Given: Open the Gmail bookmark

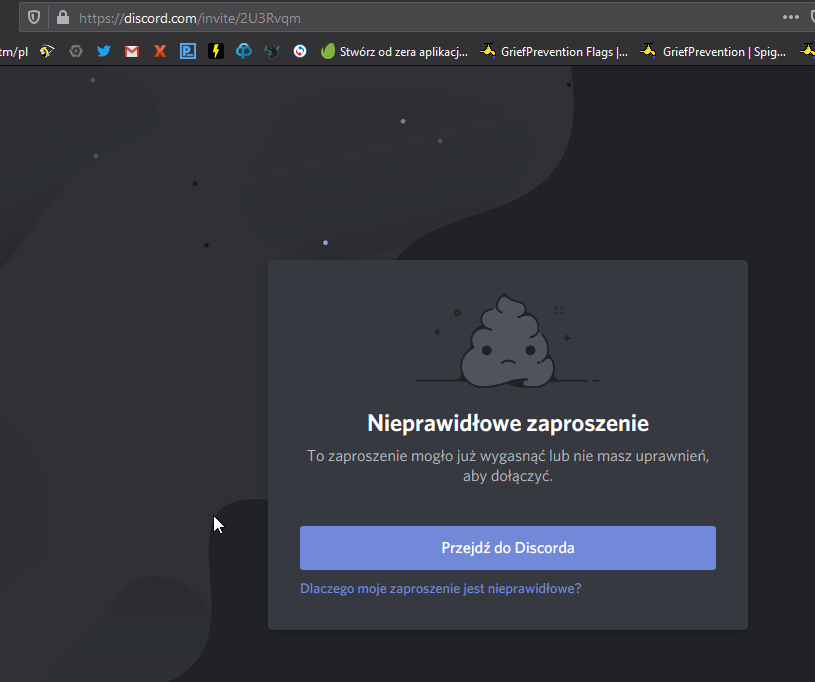Looking at the screenshot, I should pos(131,51).
